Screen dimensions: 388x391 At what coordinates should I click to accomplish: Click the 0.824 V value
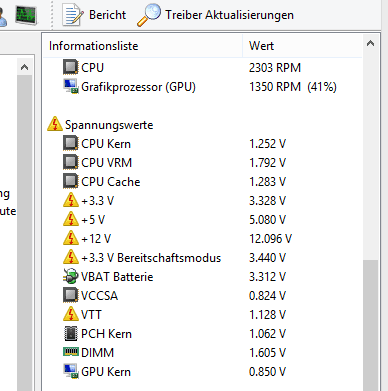[267, 296]
